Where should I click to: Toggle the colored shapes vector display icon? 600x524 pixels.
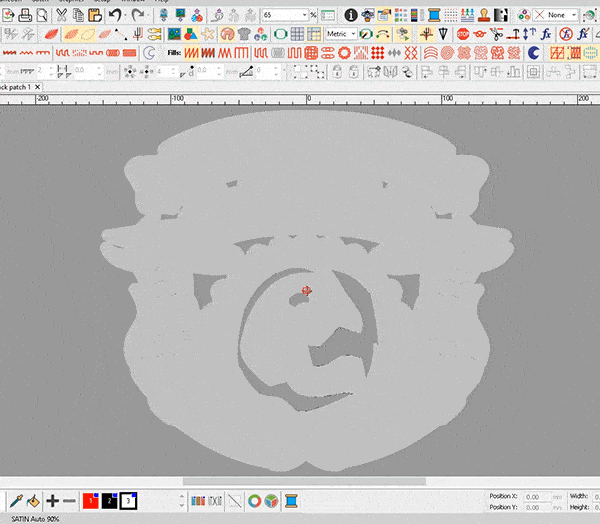[191, 34]
